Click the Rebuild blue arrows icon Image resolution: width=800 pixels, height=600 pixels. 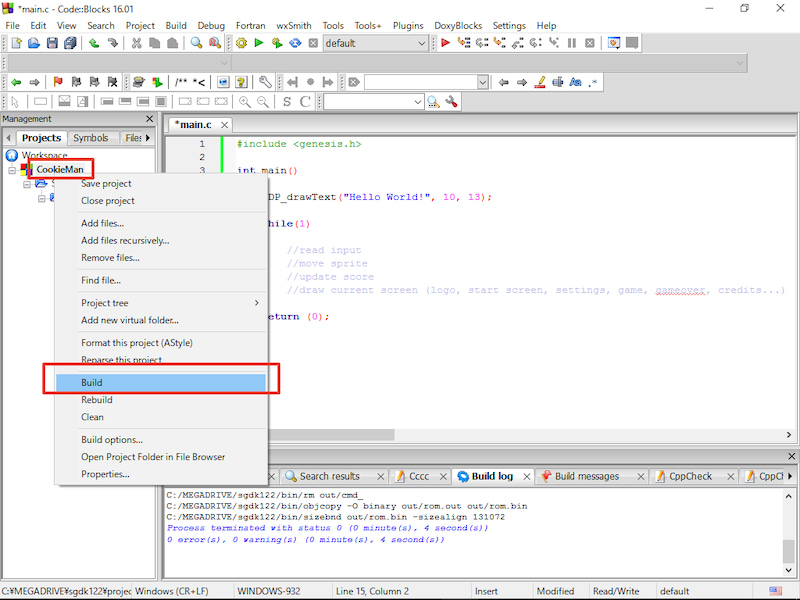[295, 43]
